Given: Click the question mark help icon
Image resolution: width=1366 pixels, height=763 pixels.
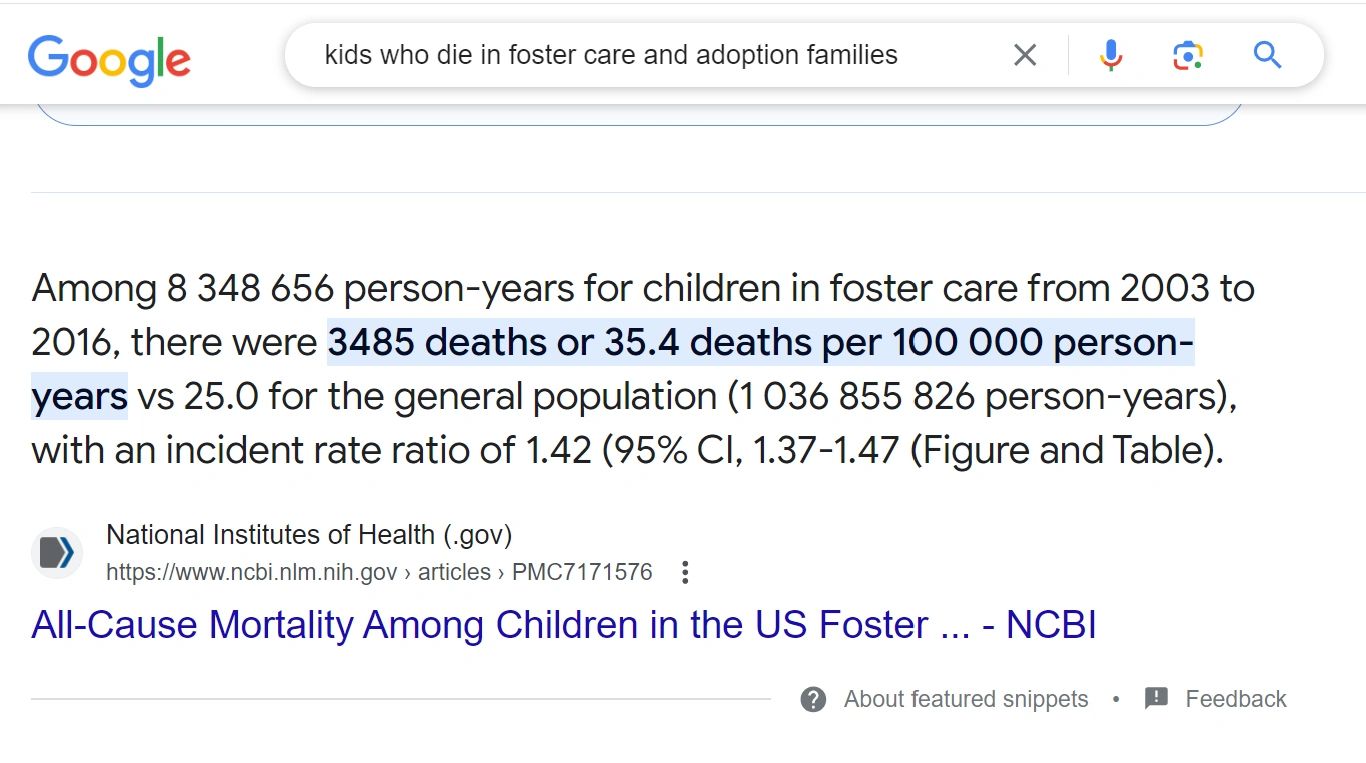Looking at the screenshot, I should click(812, 699).
